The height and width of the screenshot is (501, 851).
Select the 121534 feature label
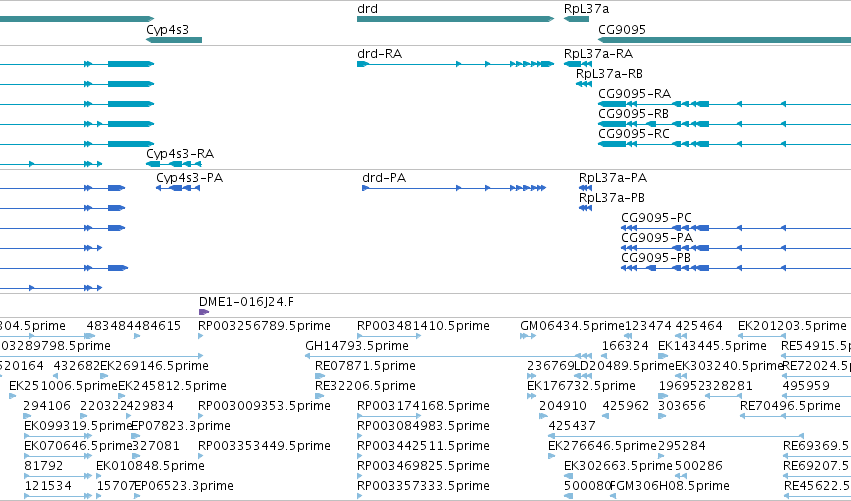point(48,487)
